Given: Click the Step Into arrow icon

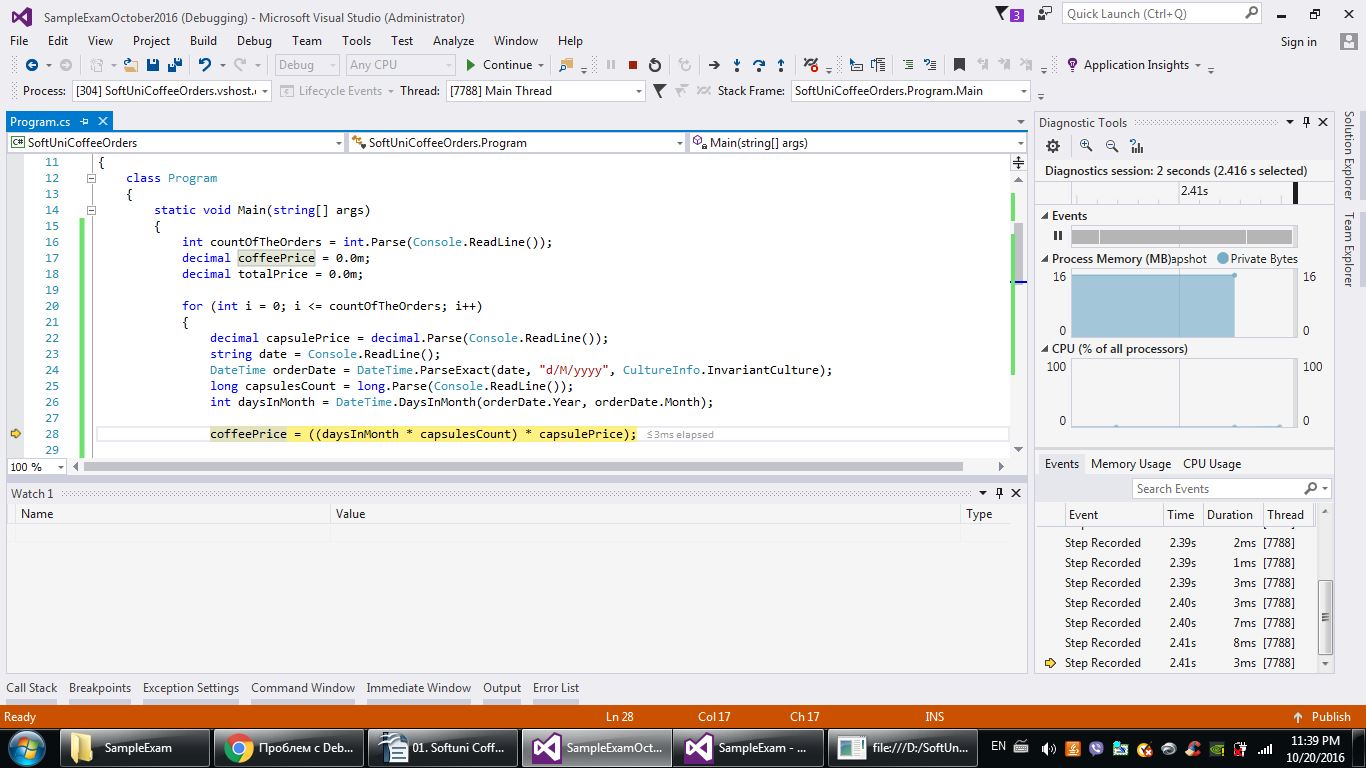Looking at the screenshot, I should point(737,65).
